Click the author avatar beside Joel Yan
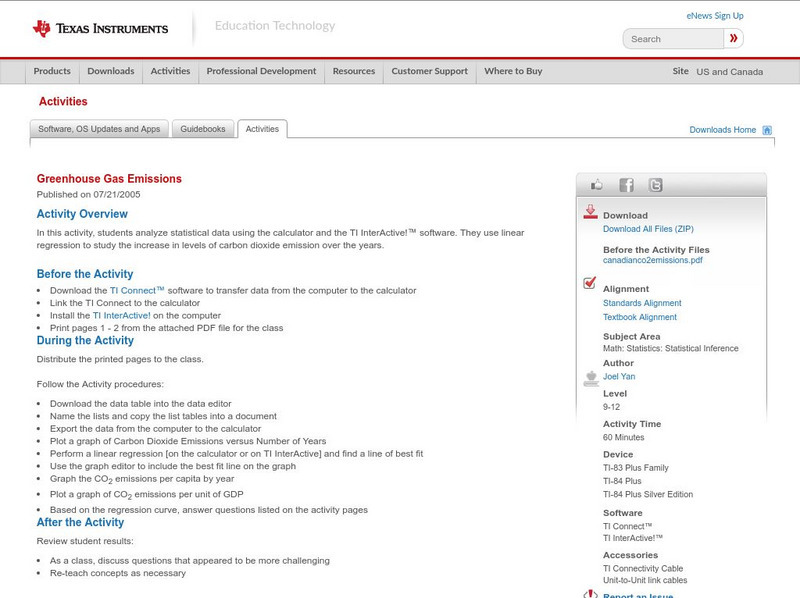The height and width of the screenshot is (598, 800). [x=589, y=378]
